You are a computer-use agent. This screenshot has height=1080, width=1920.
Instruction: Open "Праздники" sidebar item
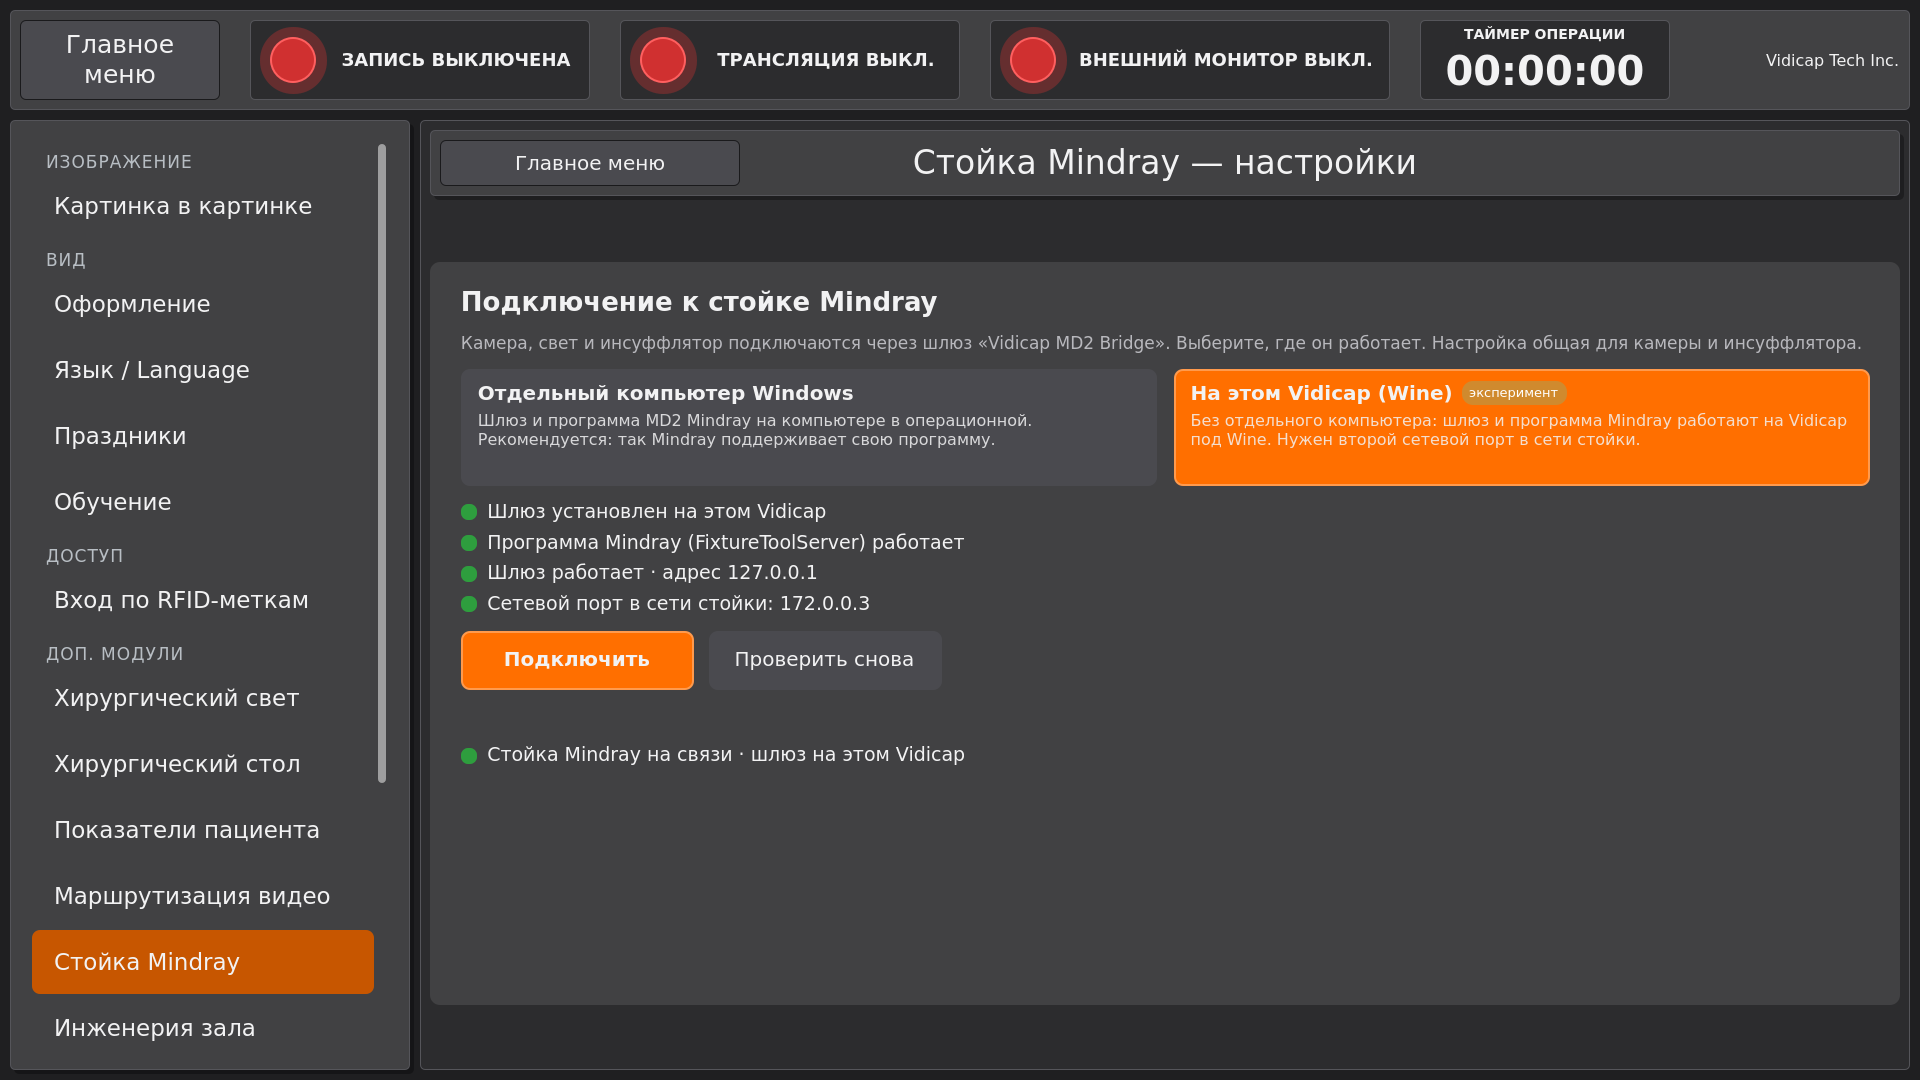click(203, 436)
